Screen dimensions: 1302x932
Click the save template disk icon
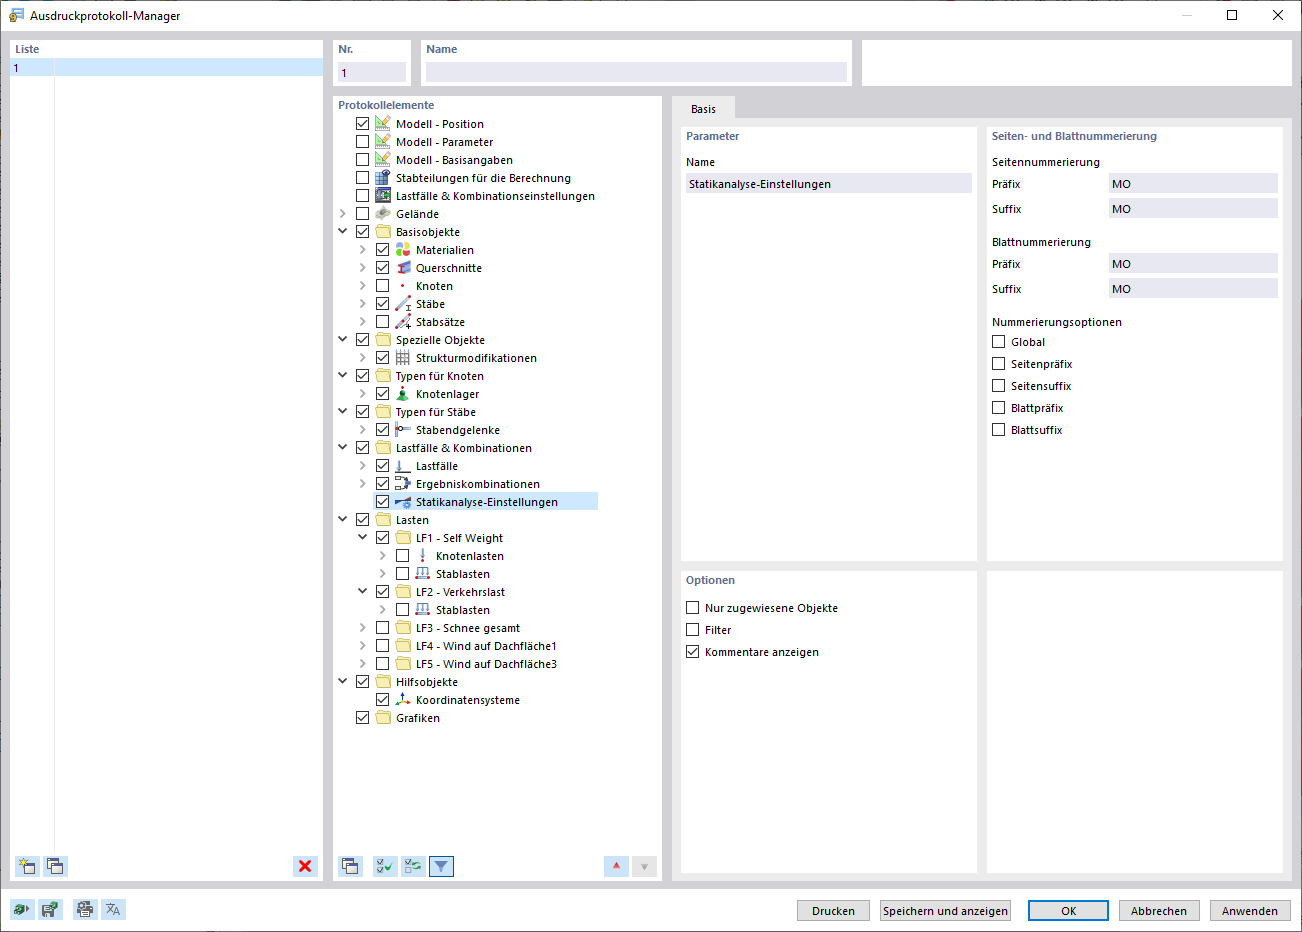click(50, 909)
